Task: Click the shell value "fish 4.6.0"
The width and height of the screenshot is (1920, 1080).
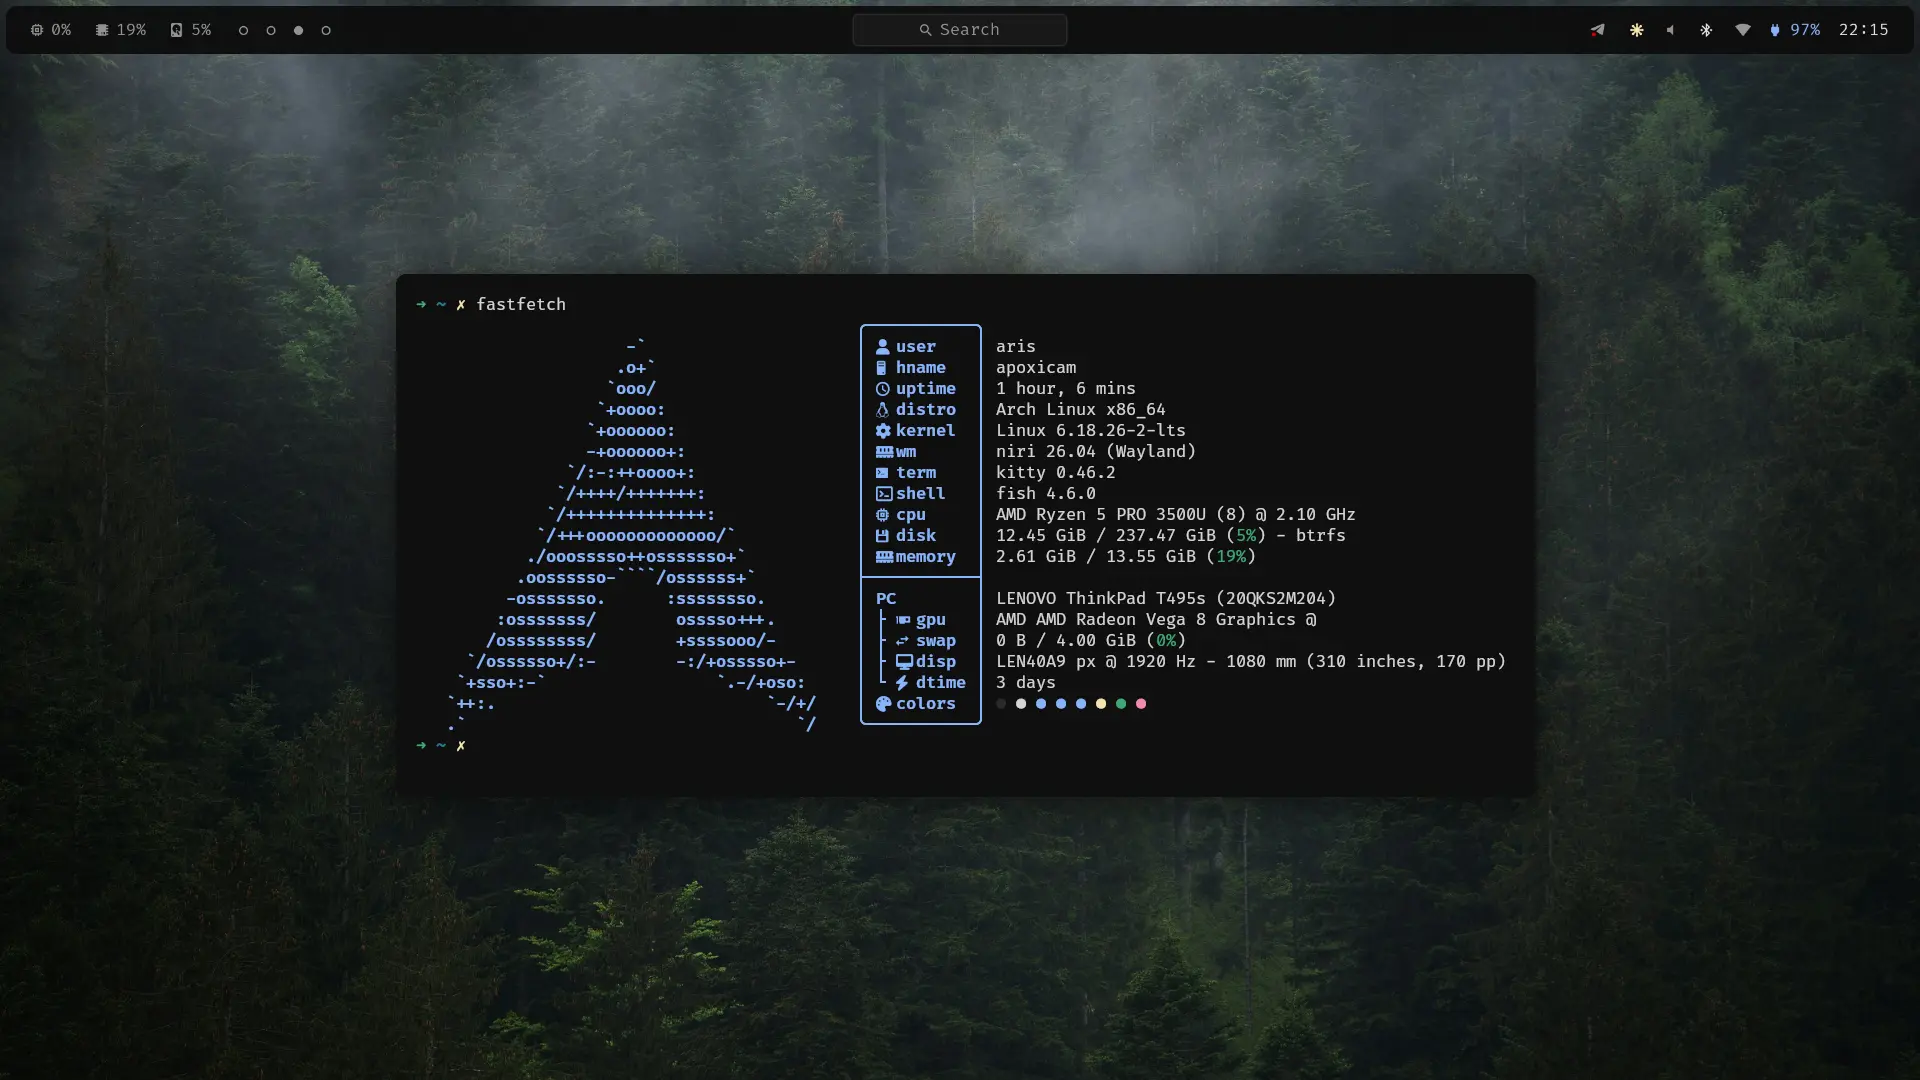Action: [1046, 494]
